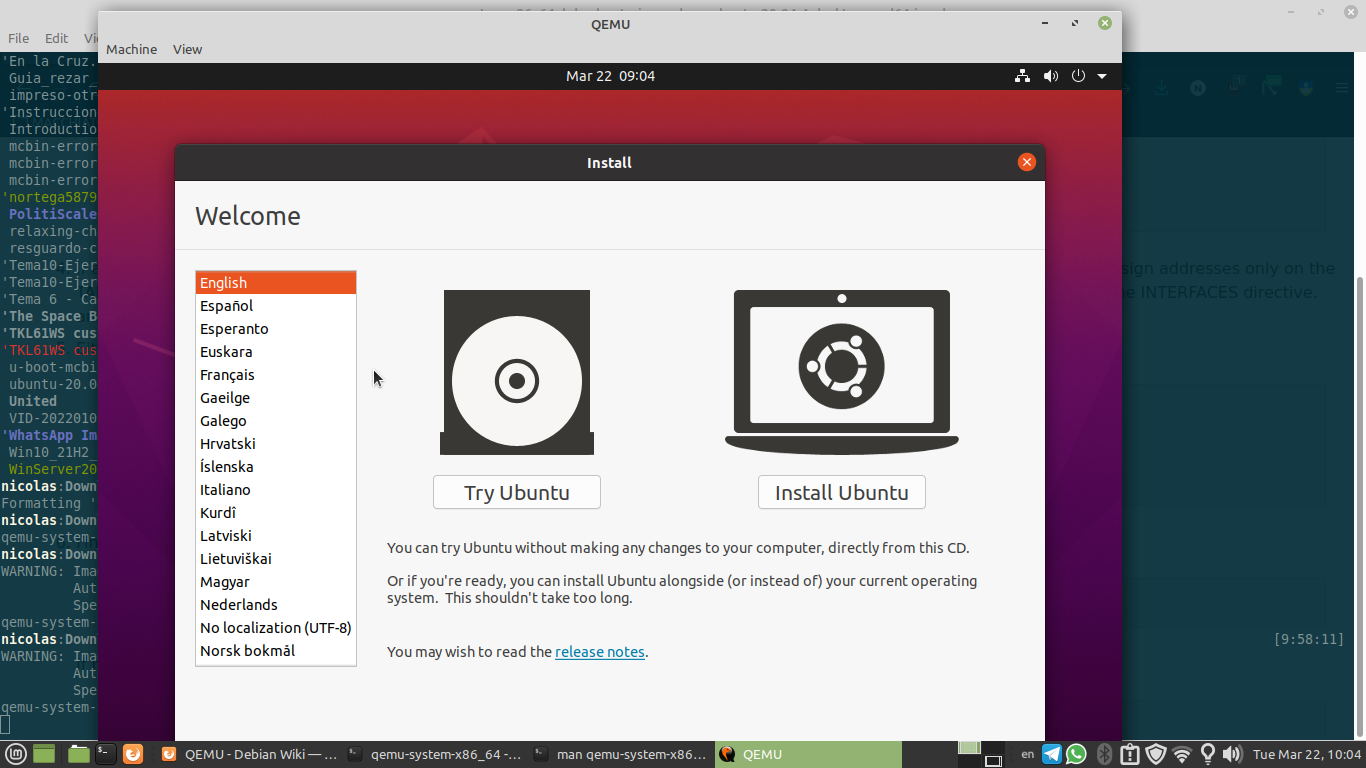Click the QEMU taskbar window button

coord(807,754)
